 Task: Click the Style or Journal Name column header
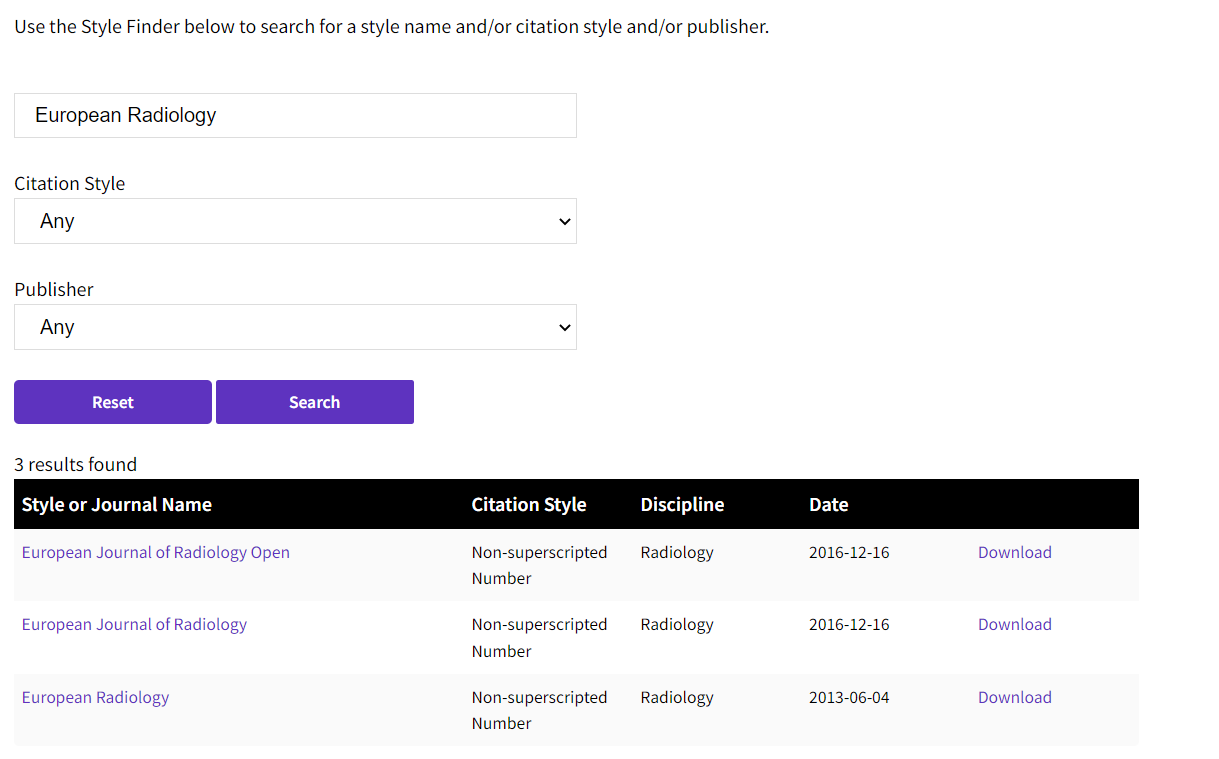[117, 504]
